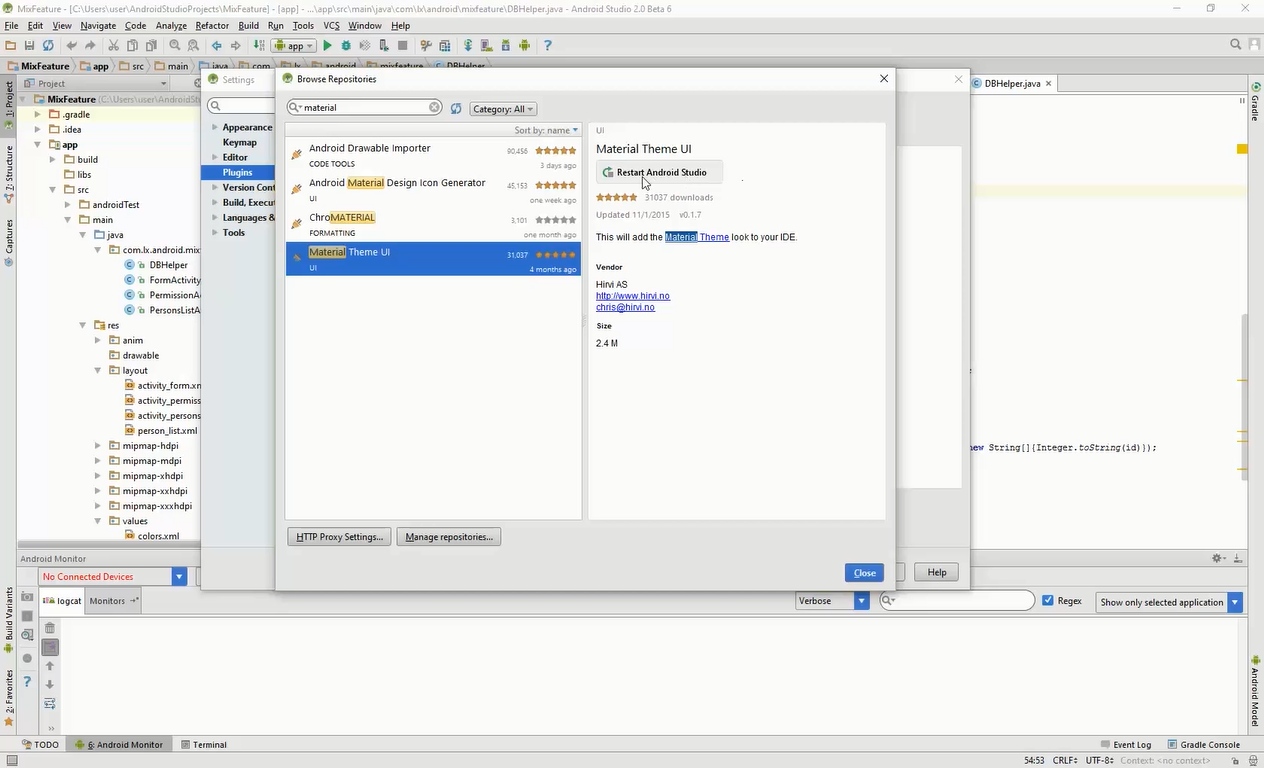This screenshot has width=1264, height=768.
Task: Click the Help question mark in toolbar
Action: click(547, 45)
